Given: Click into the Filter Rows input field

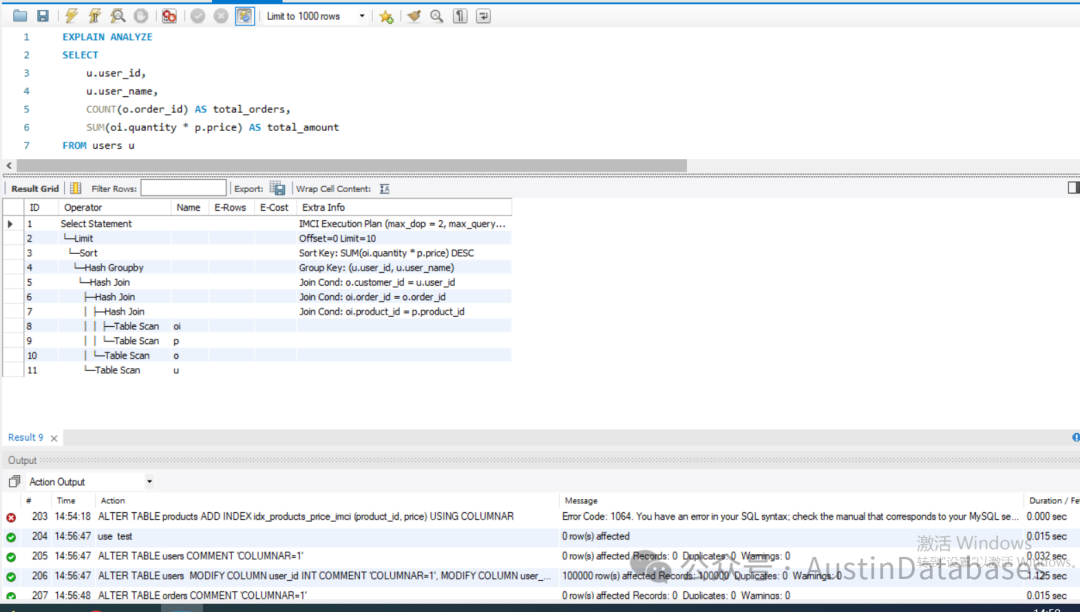Looking at the screenshot, I should coord(183,189).
